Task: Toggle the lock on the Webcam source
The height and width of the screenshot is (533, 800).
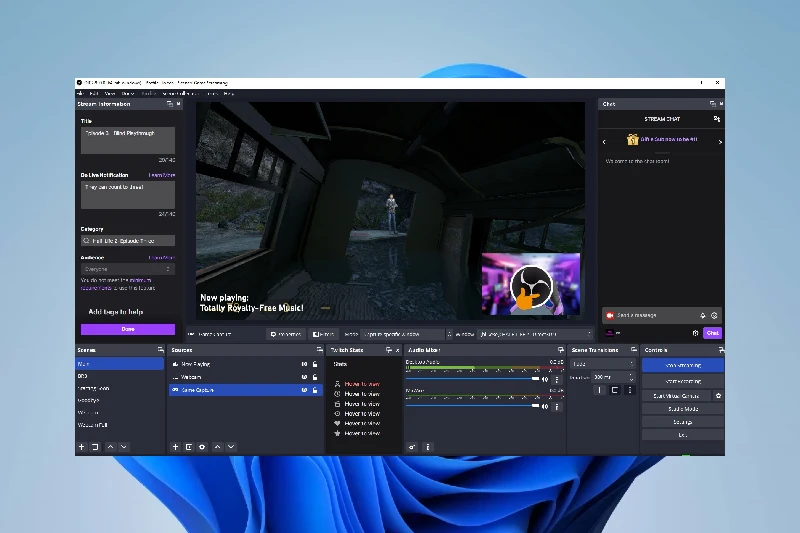Action: click(x=315, y=377)
